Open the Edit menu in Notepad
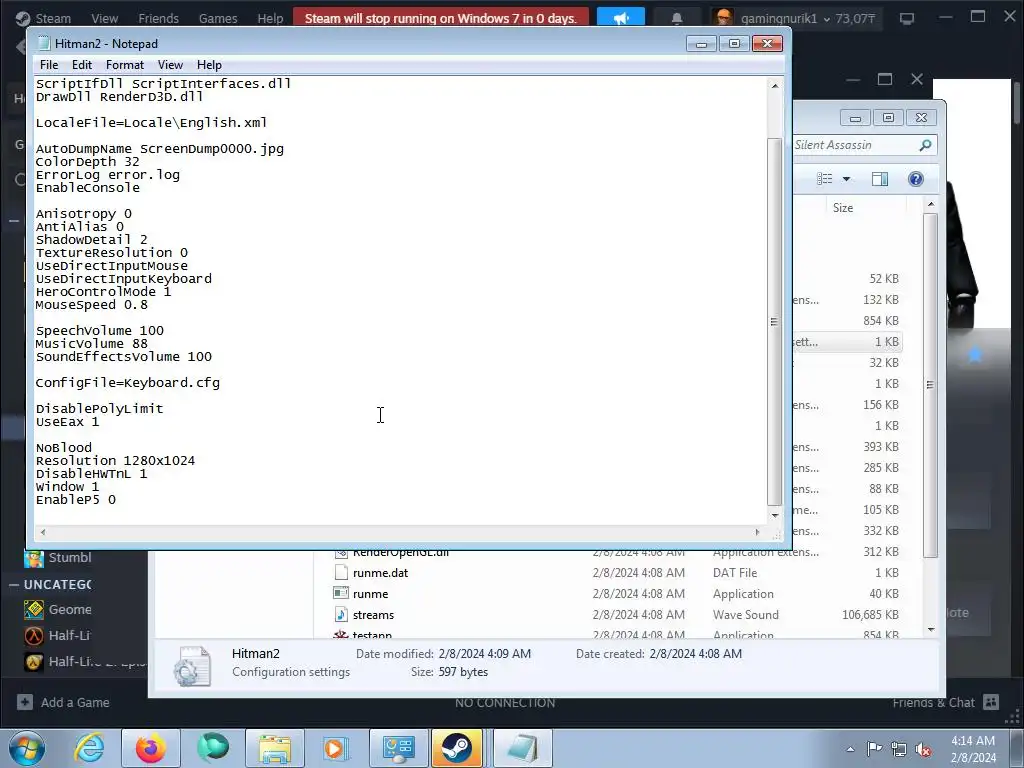The image size is (1024, 768). (x=82, y=65)
